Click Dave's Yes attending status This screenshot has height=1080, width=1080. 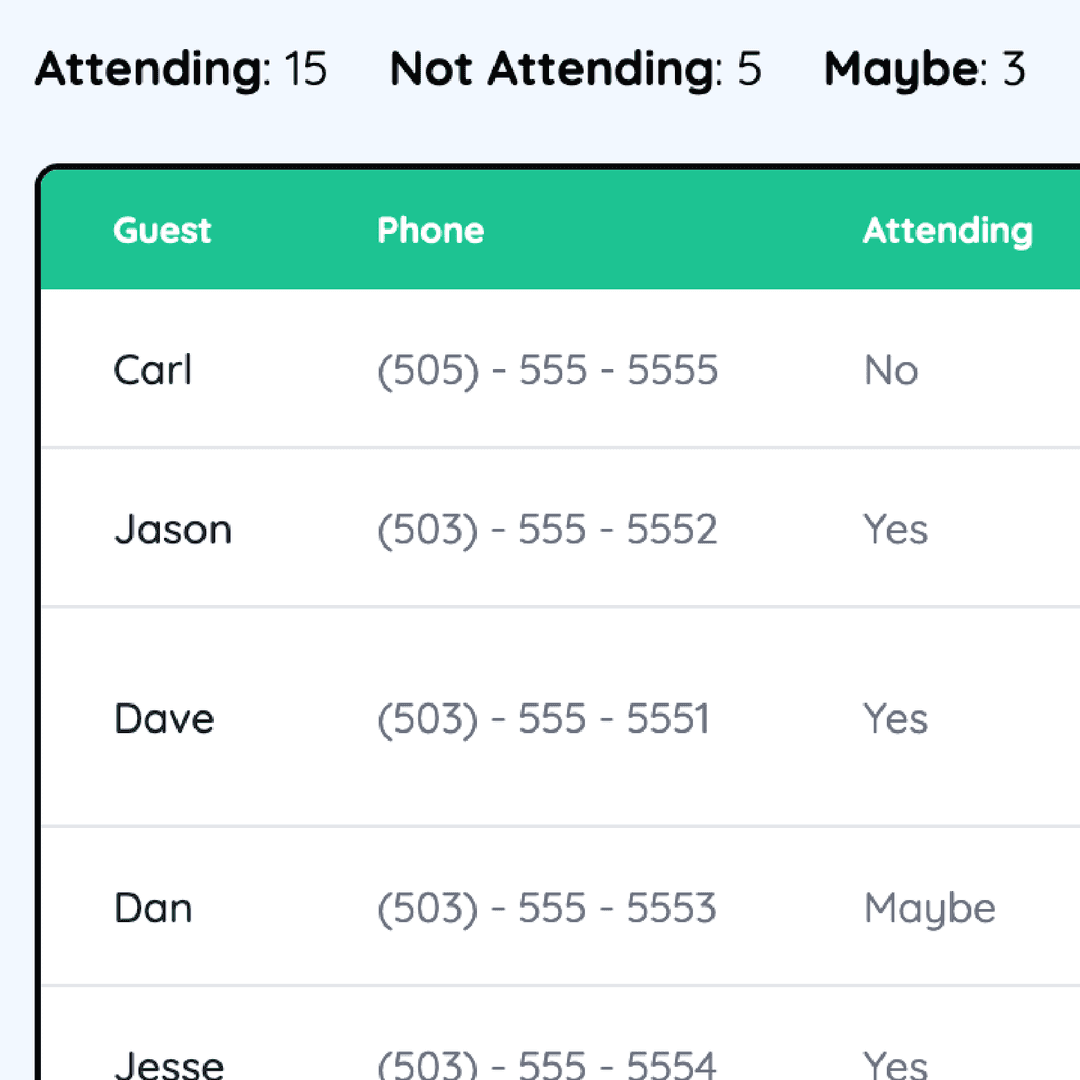pos(895,718)
